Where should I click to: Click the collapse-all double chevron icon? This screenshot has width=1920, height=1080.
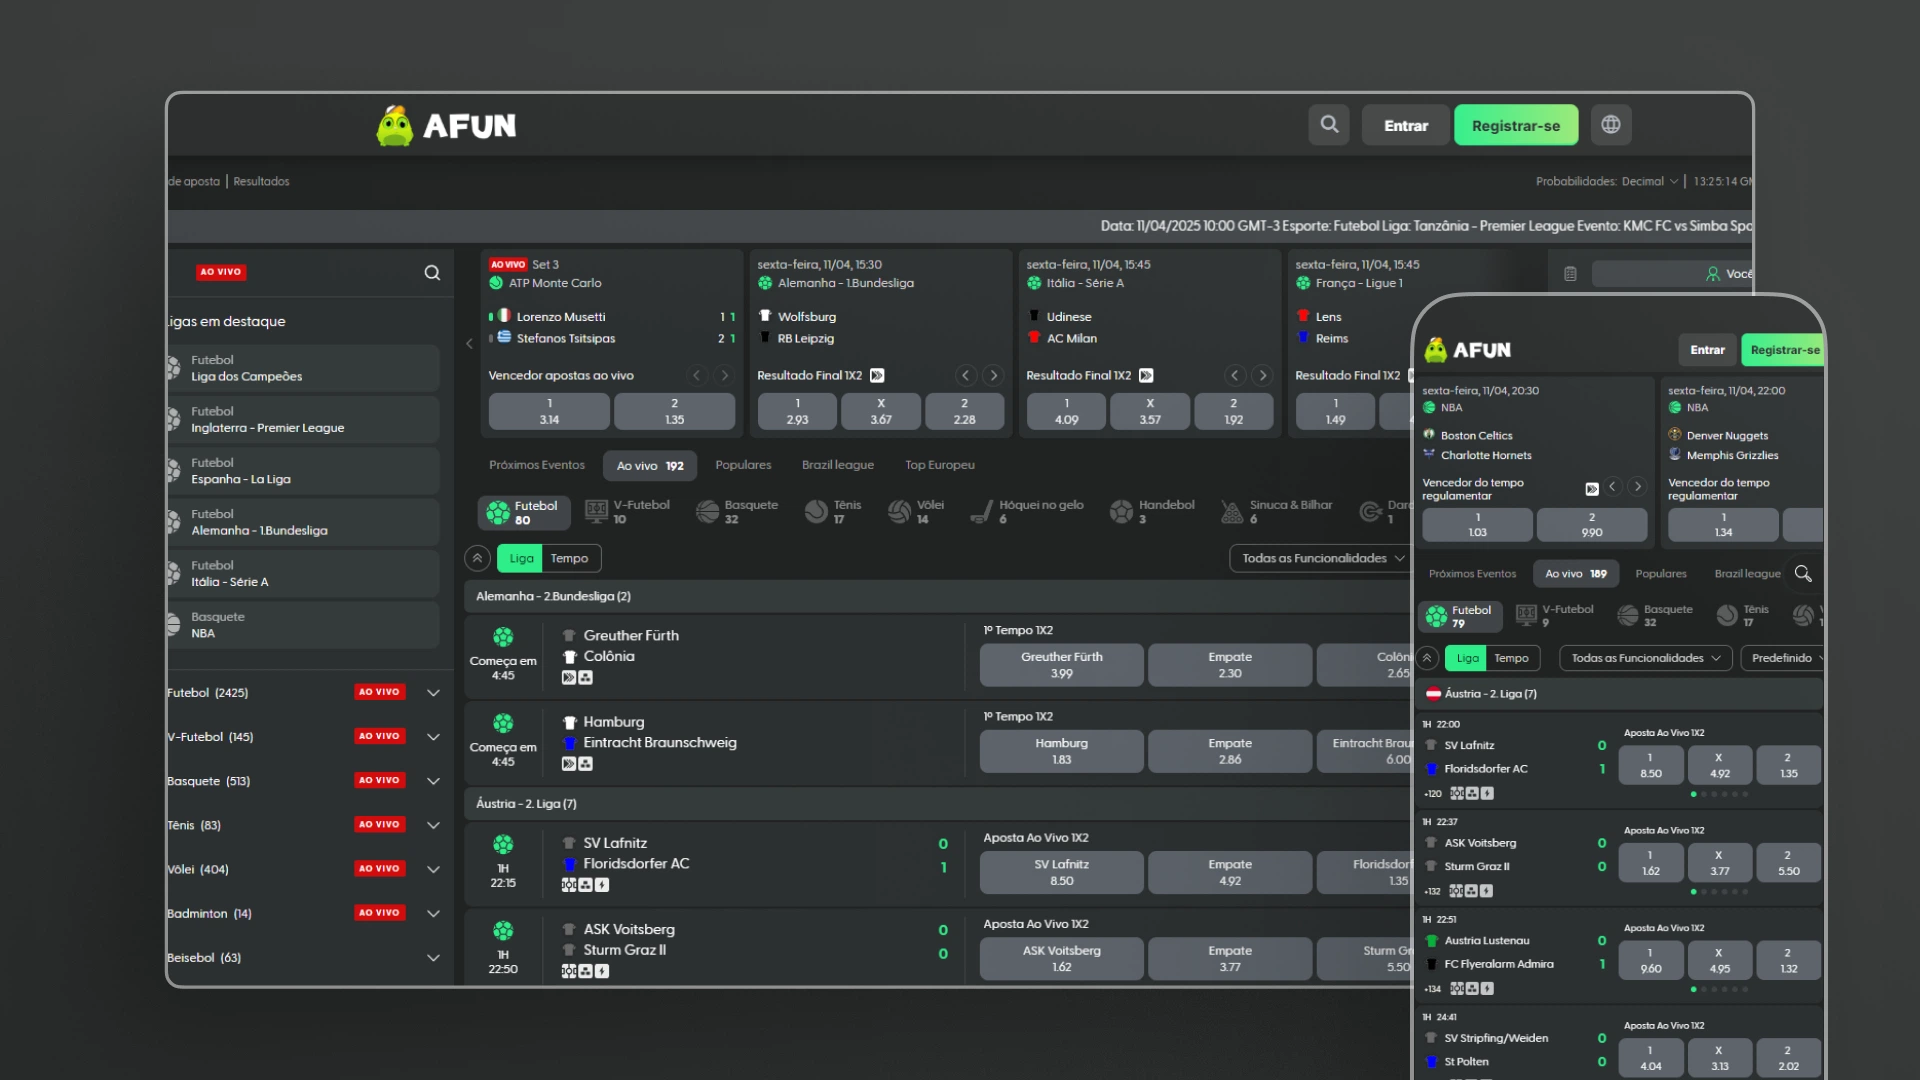[x=478, y=558]
